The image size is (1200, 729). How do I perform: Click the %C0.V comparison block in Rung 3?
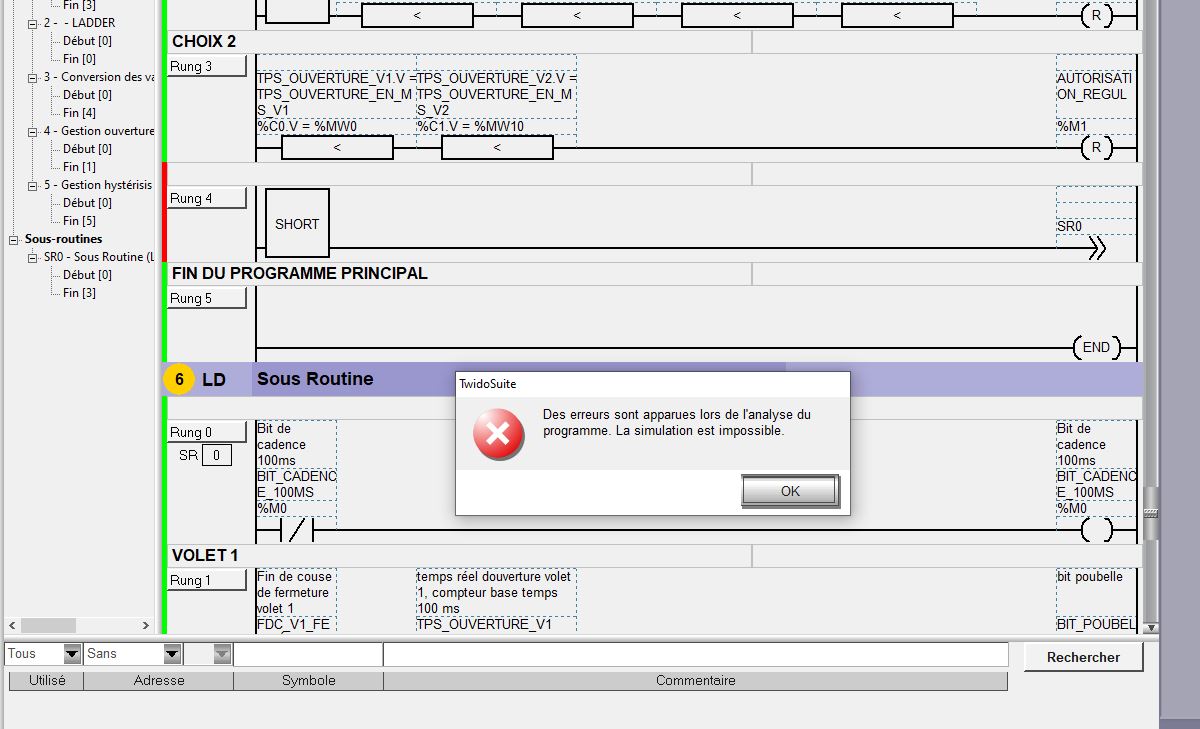click(337, 148)
